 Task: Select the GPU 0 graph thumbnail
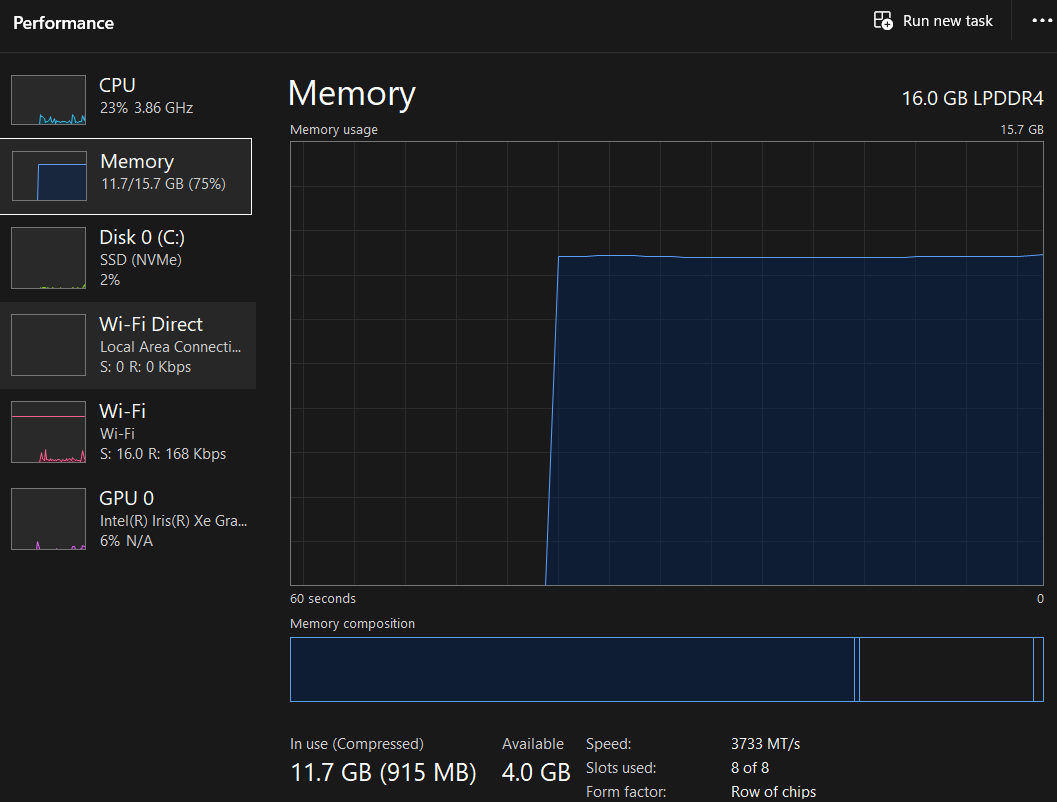[49, 518]
